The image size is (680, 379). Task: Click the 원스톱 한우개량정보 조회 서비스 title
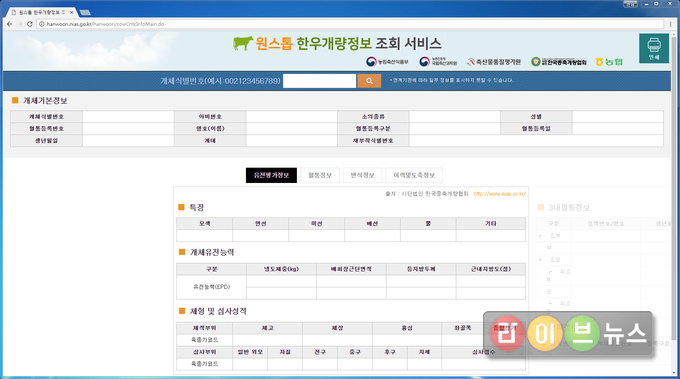tap(348, 43)
